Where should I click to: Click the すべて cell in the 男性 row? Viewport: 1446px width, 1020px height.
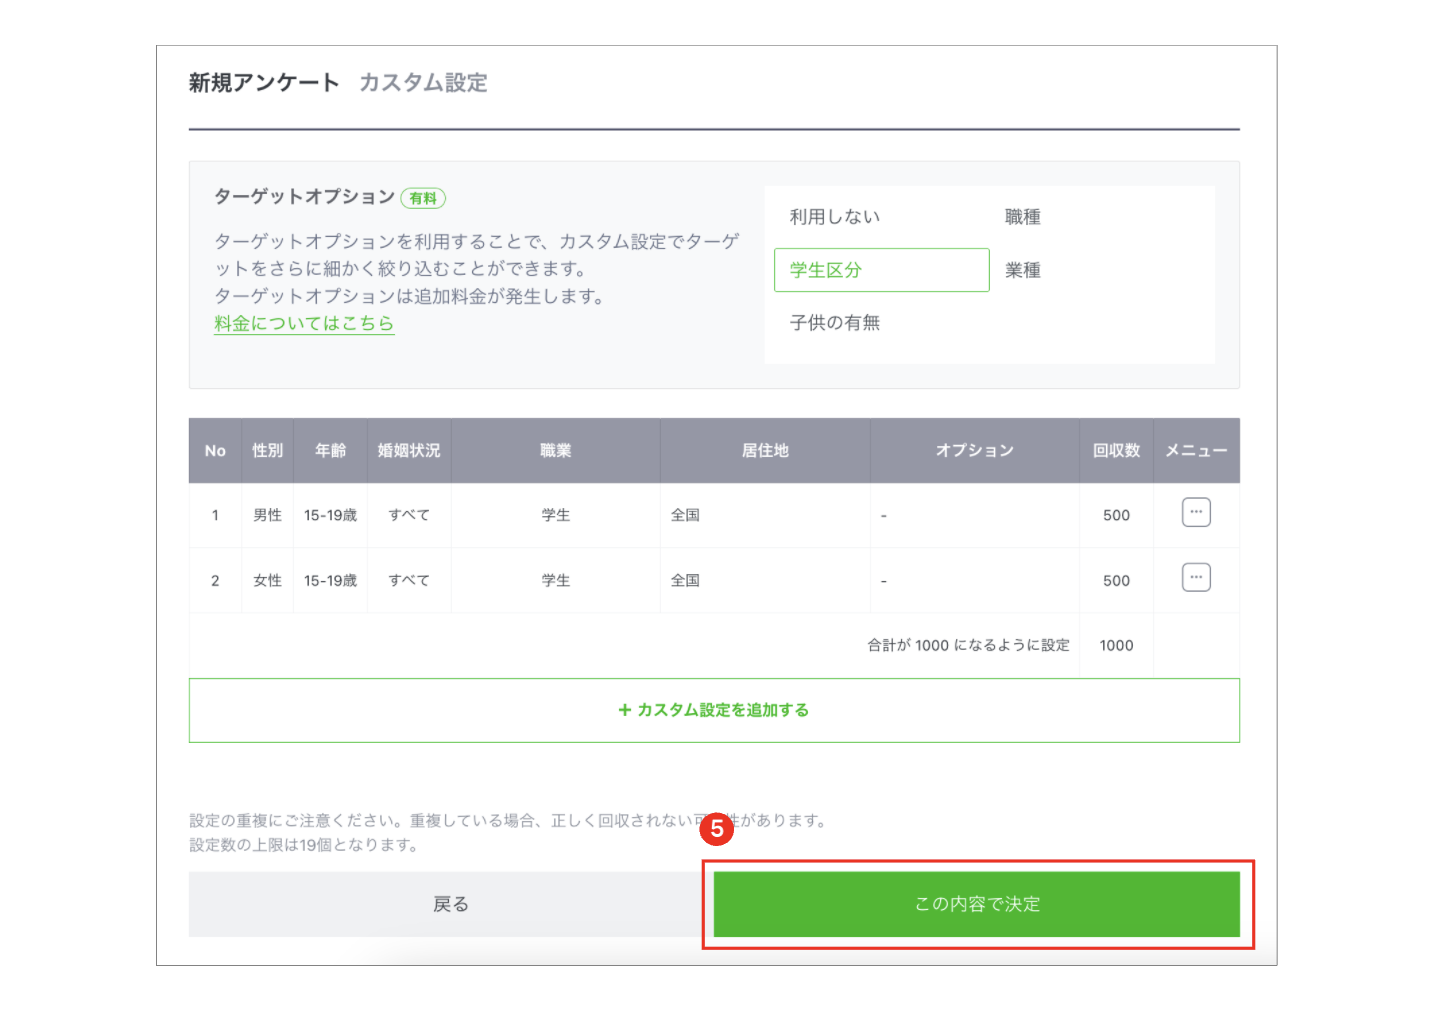(409, 515)
